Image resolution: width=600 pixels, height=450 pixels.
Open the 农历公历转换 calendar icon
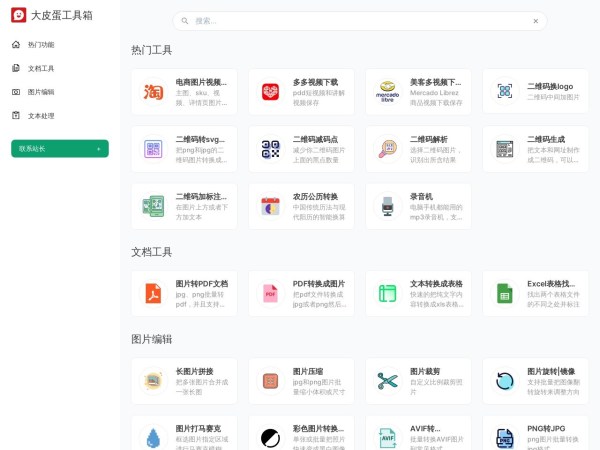[270, 206]
